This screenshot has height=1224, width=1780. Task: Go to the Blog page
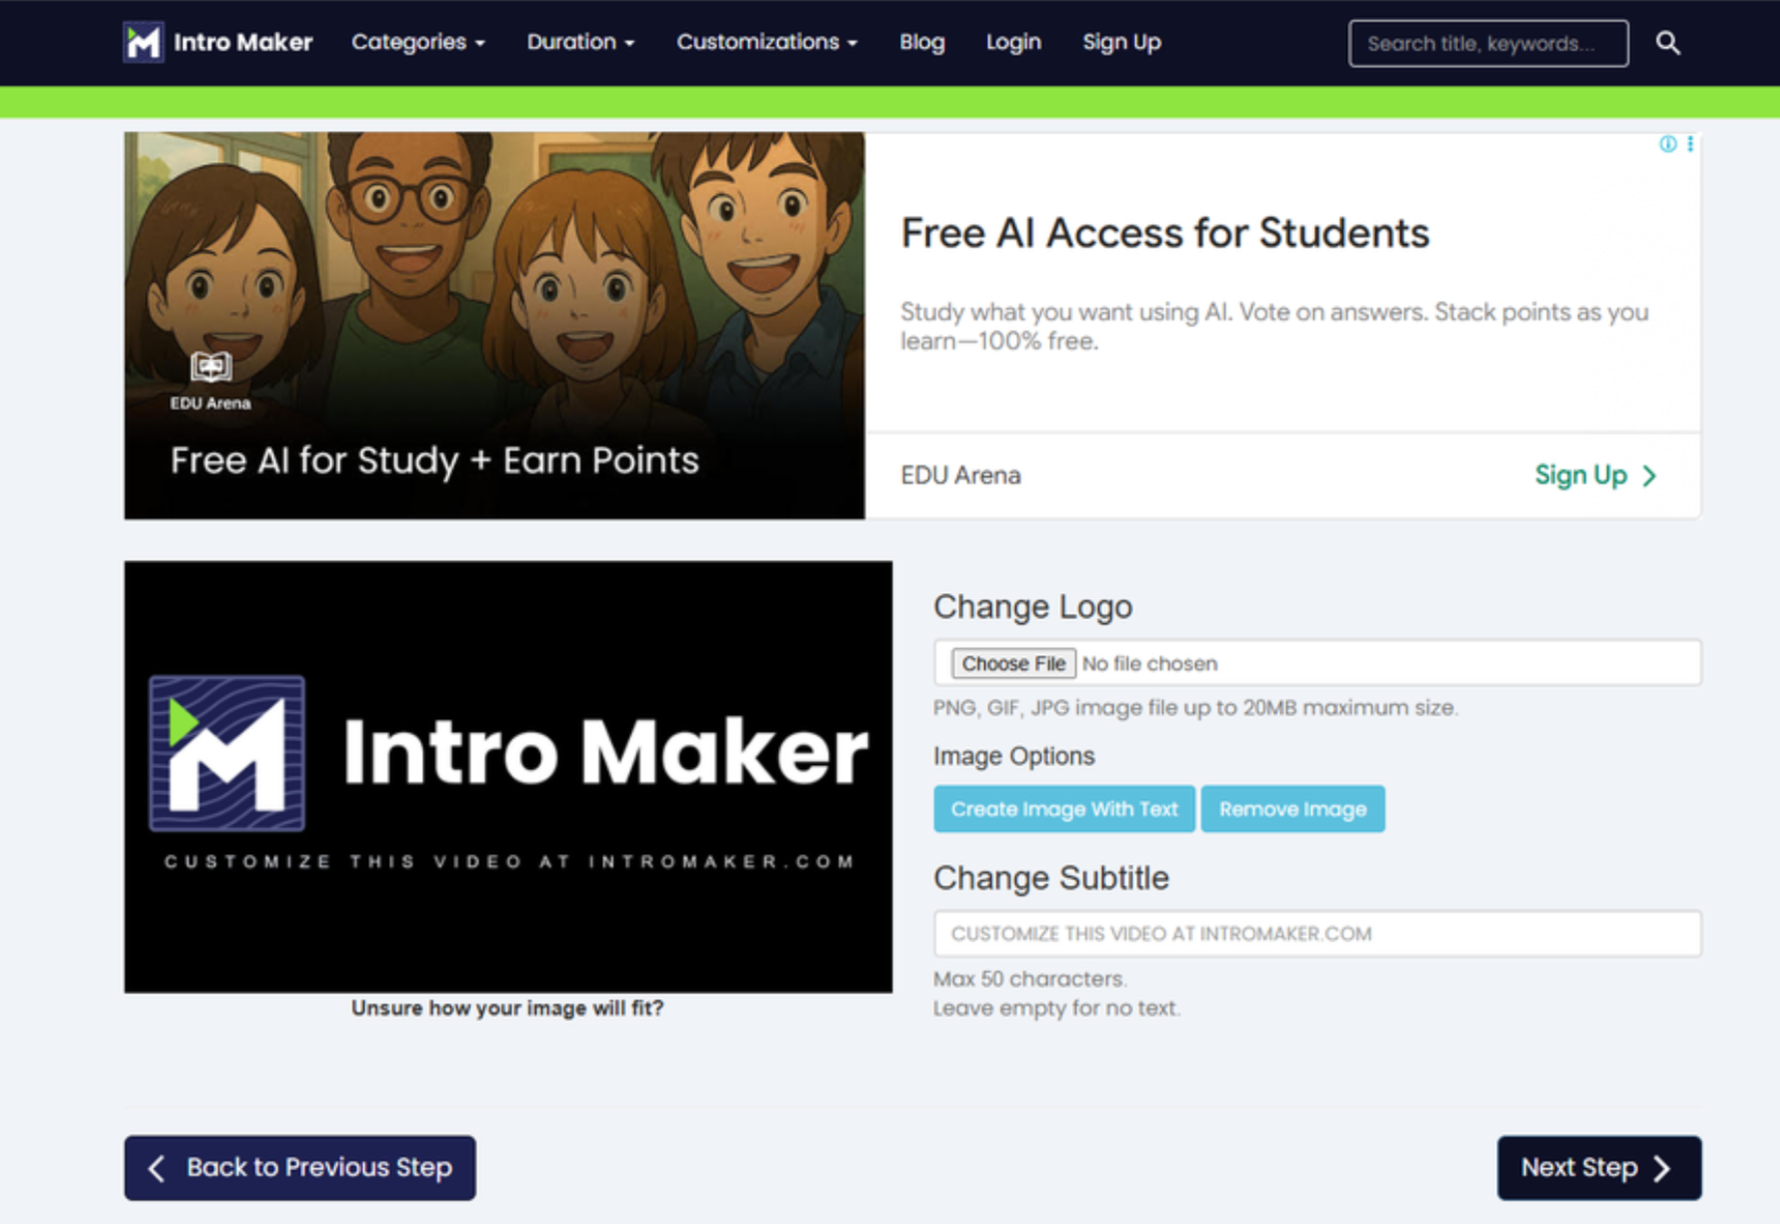921,42
